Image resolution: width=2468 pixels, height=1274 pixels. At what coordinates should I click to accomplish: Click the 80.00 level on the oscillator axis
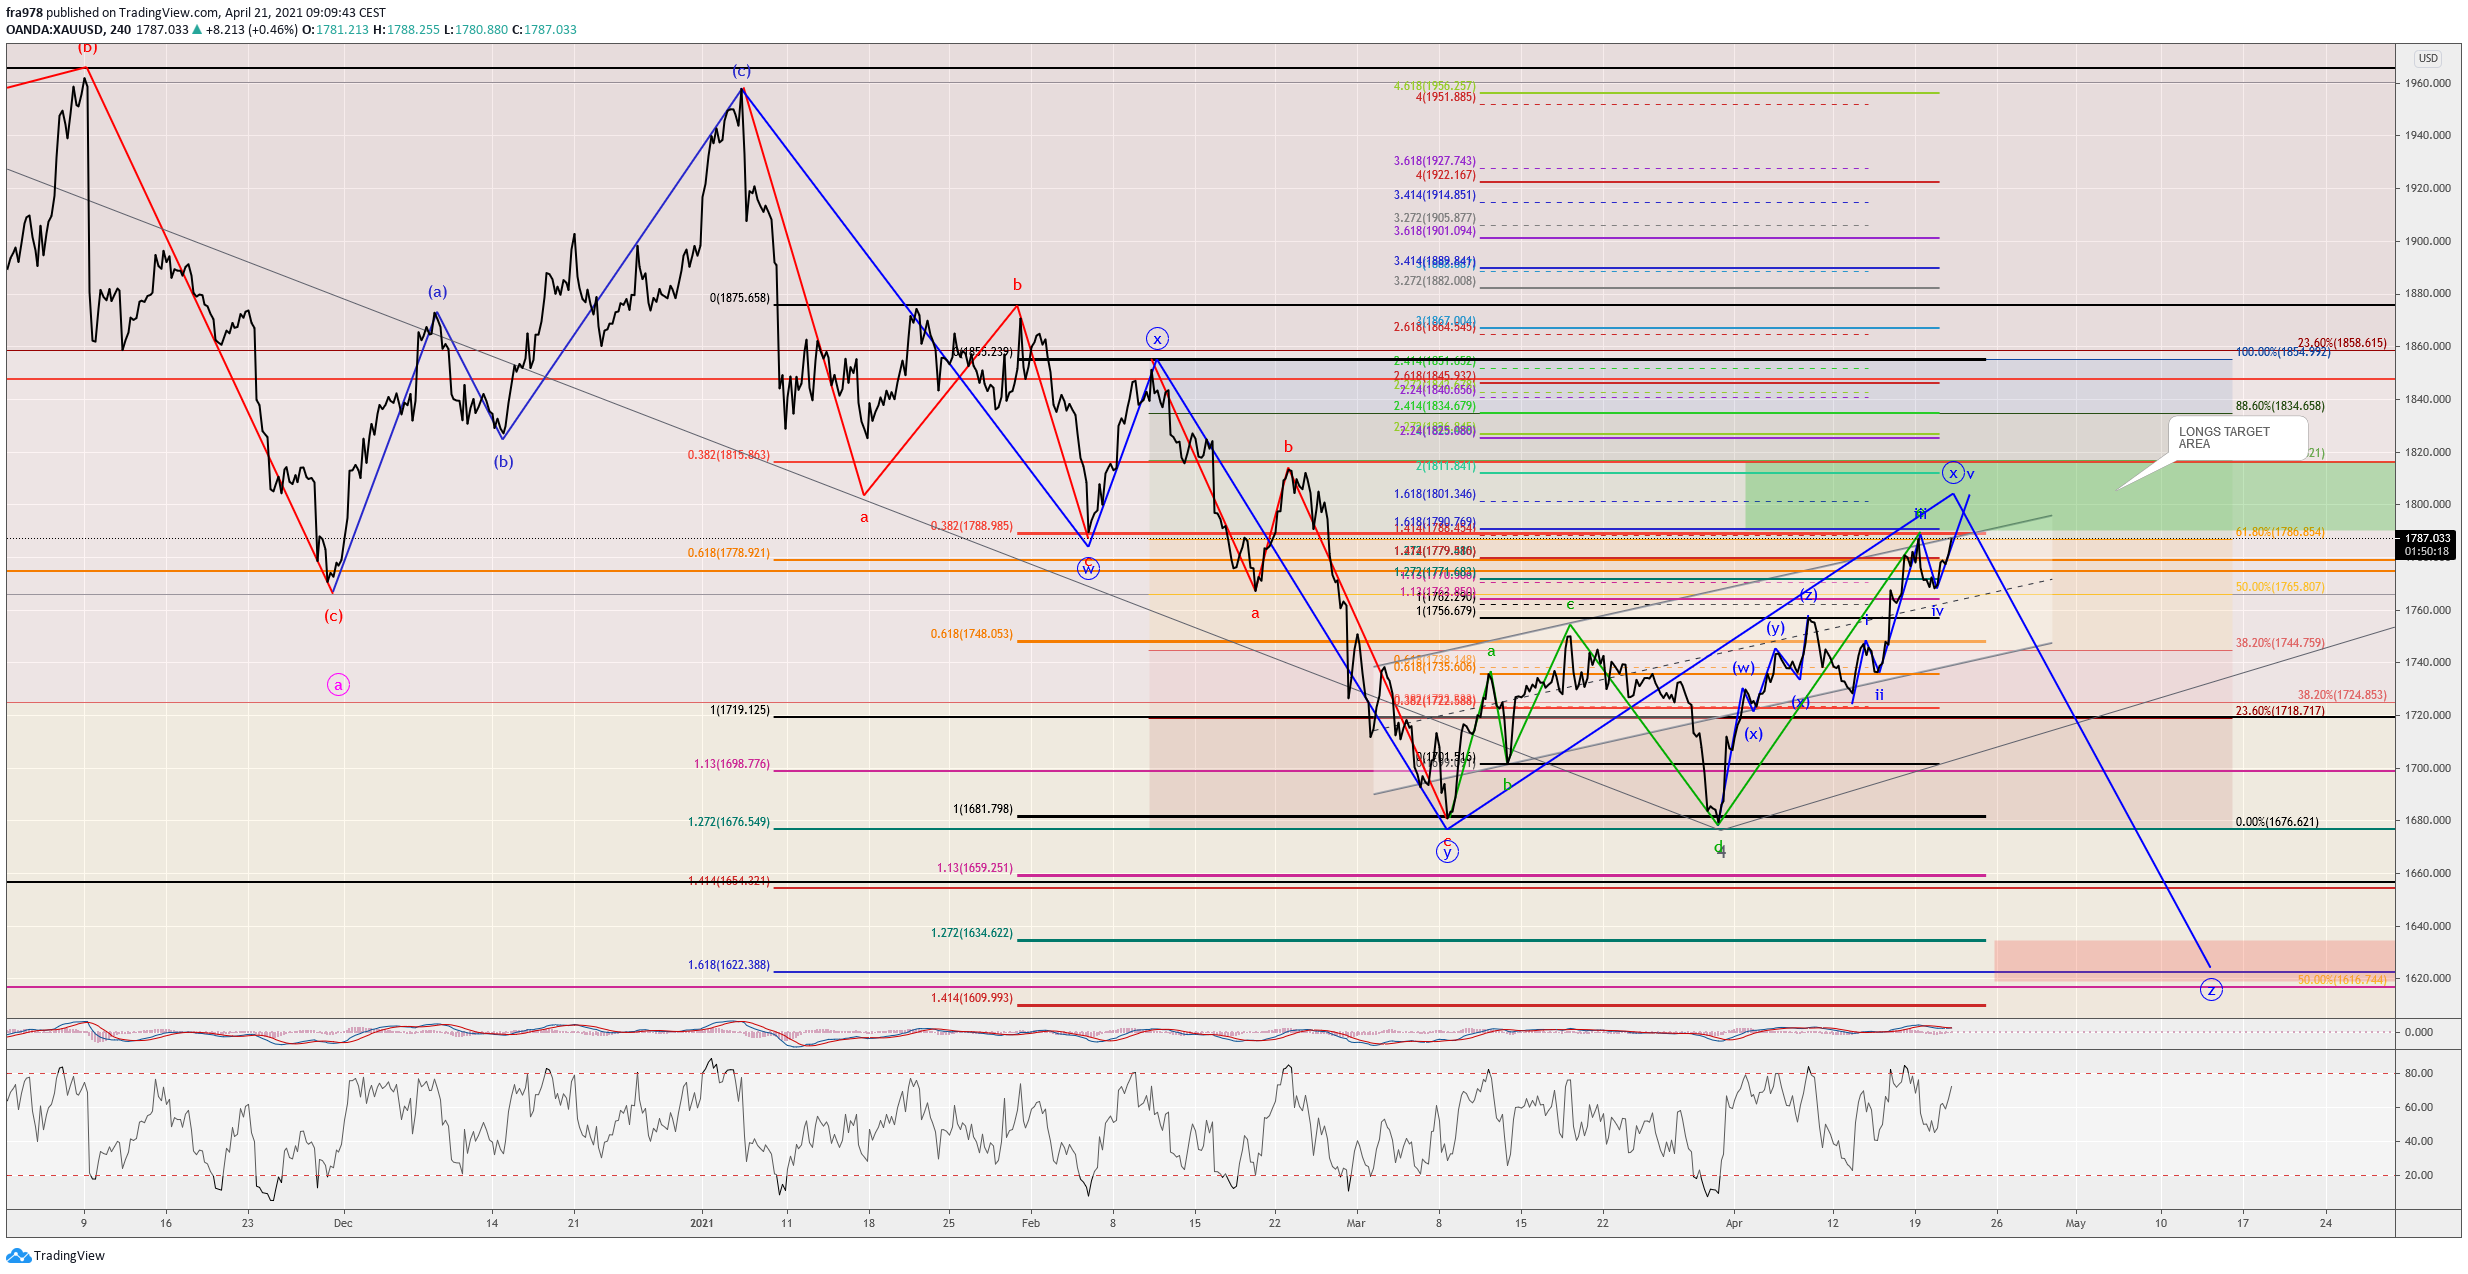[2419, 1073]
